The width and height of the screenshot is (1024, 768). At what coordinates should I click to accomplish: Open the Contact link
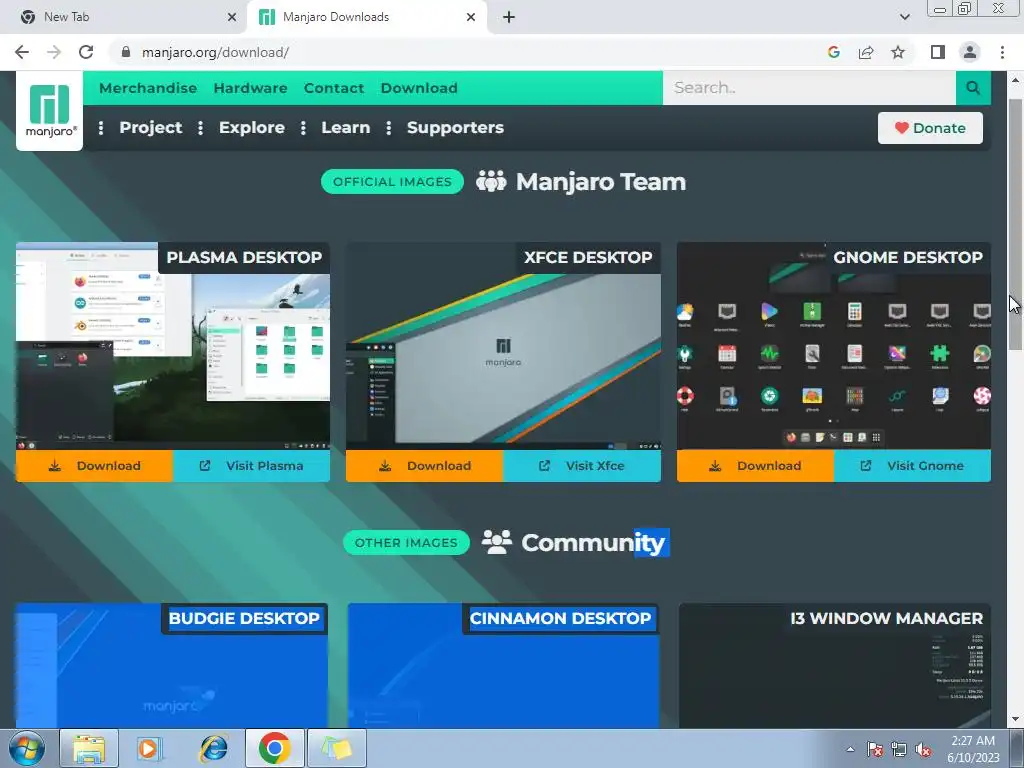click(334, 88)
